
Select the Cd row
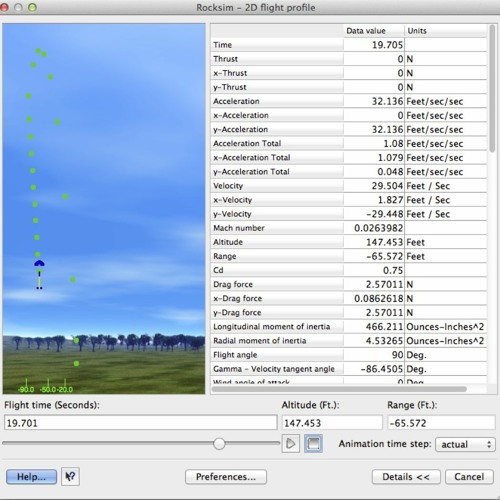pyautogui.click(x=349, y=270)
